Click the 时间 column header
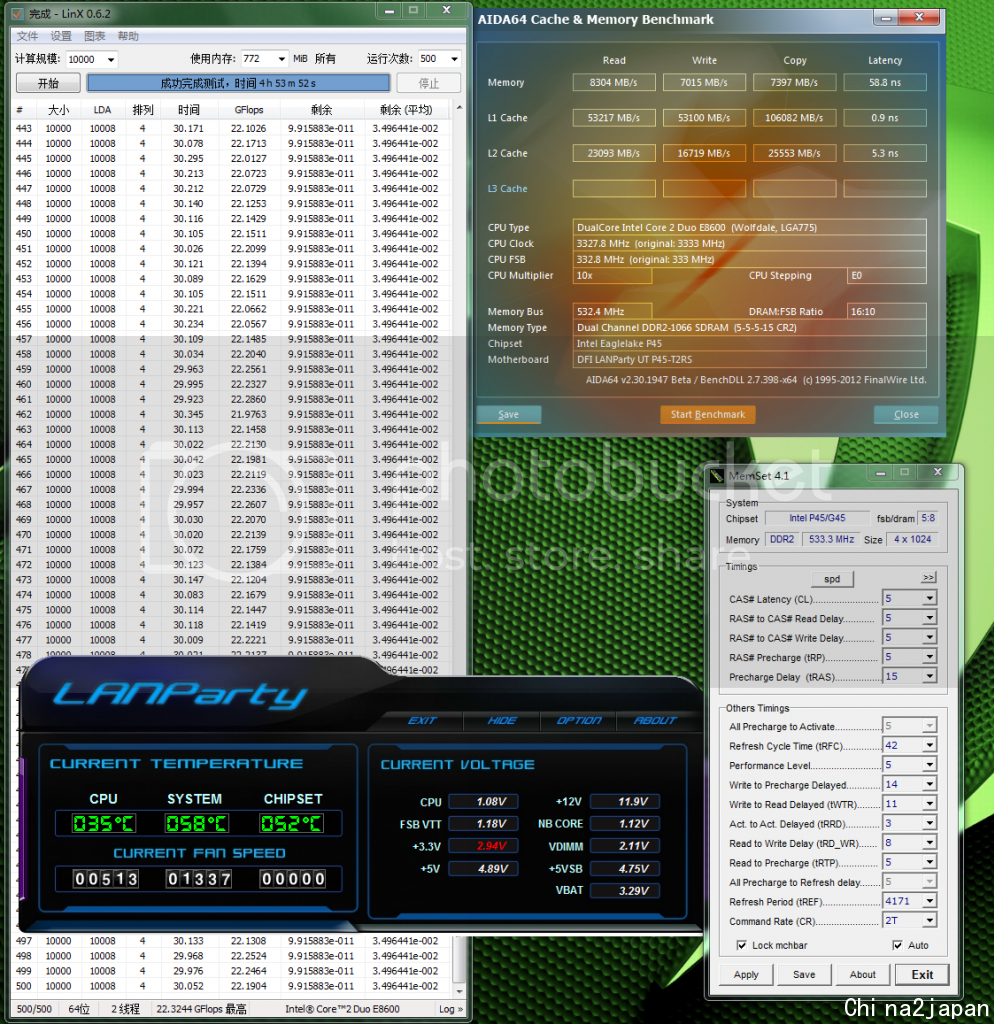 188,110
